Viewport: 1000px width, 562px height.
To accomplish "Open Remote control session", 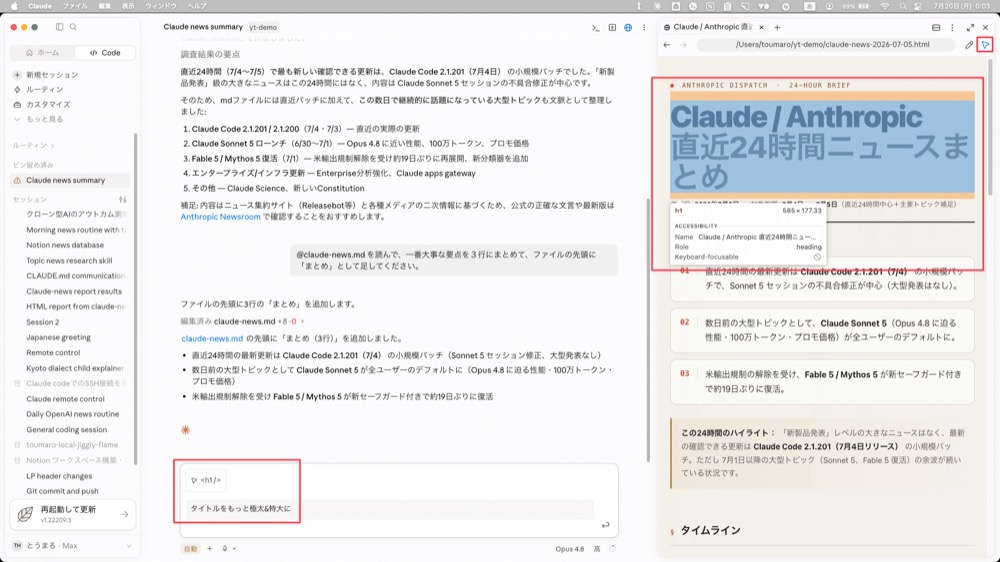I will pyautogui.click(x=53, y=352).
